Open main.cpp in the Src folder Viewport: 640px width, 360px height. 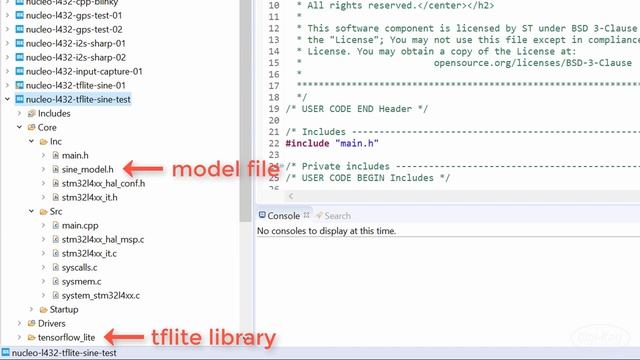coord(80,225)
